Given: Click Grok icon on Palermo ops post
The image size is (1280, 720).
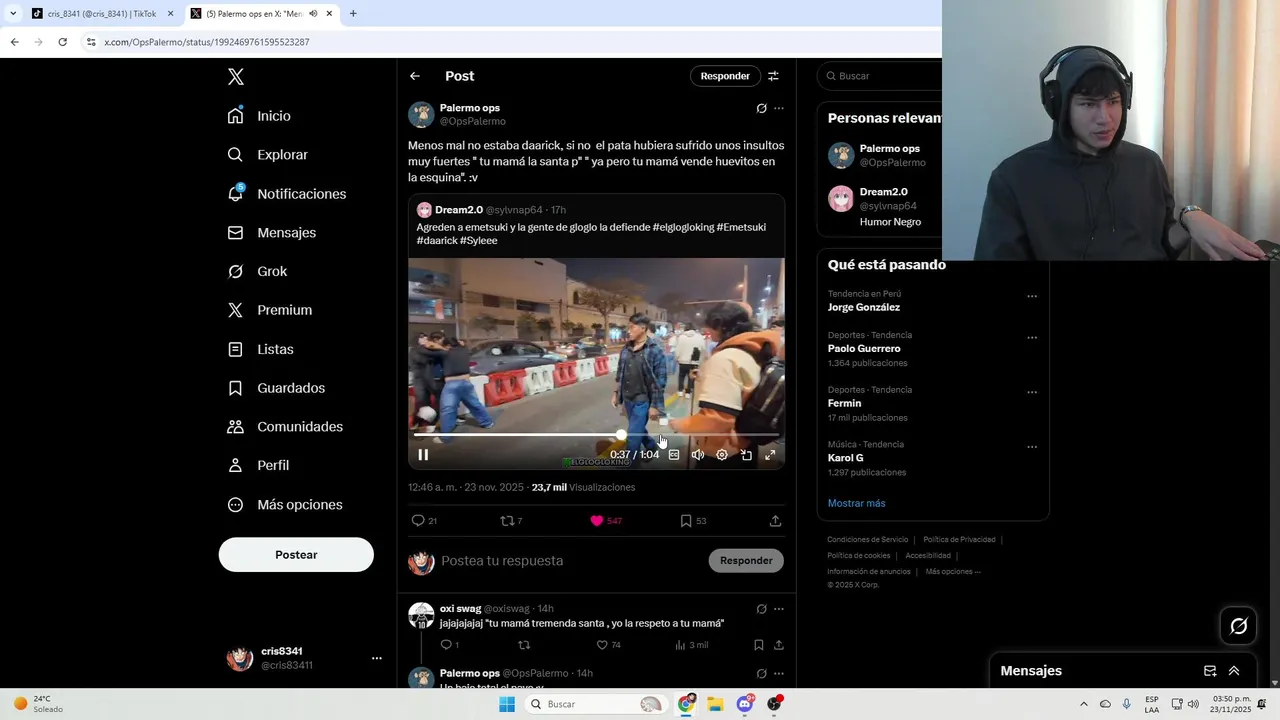Looking at the screenshot, I should [761, 108].
